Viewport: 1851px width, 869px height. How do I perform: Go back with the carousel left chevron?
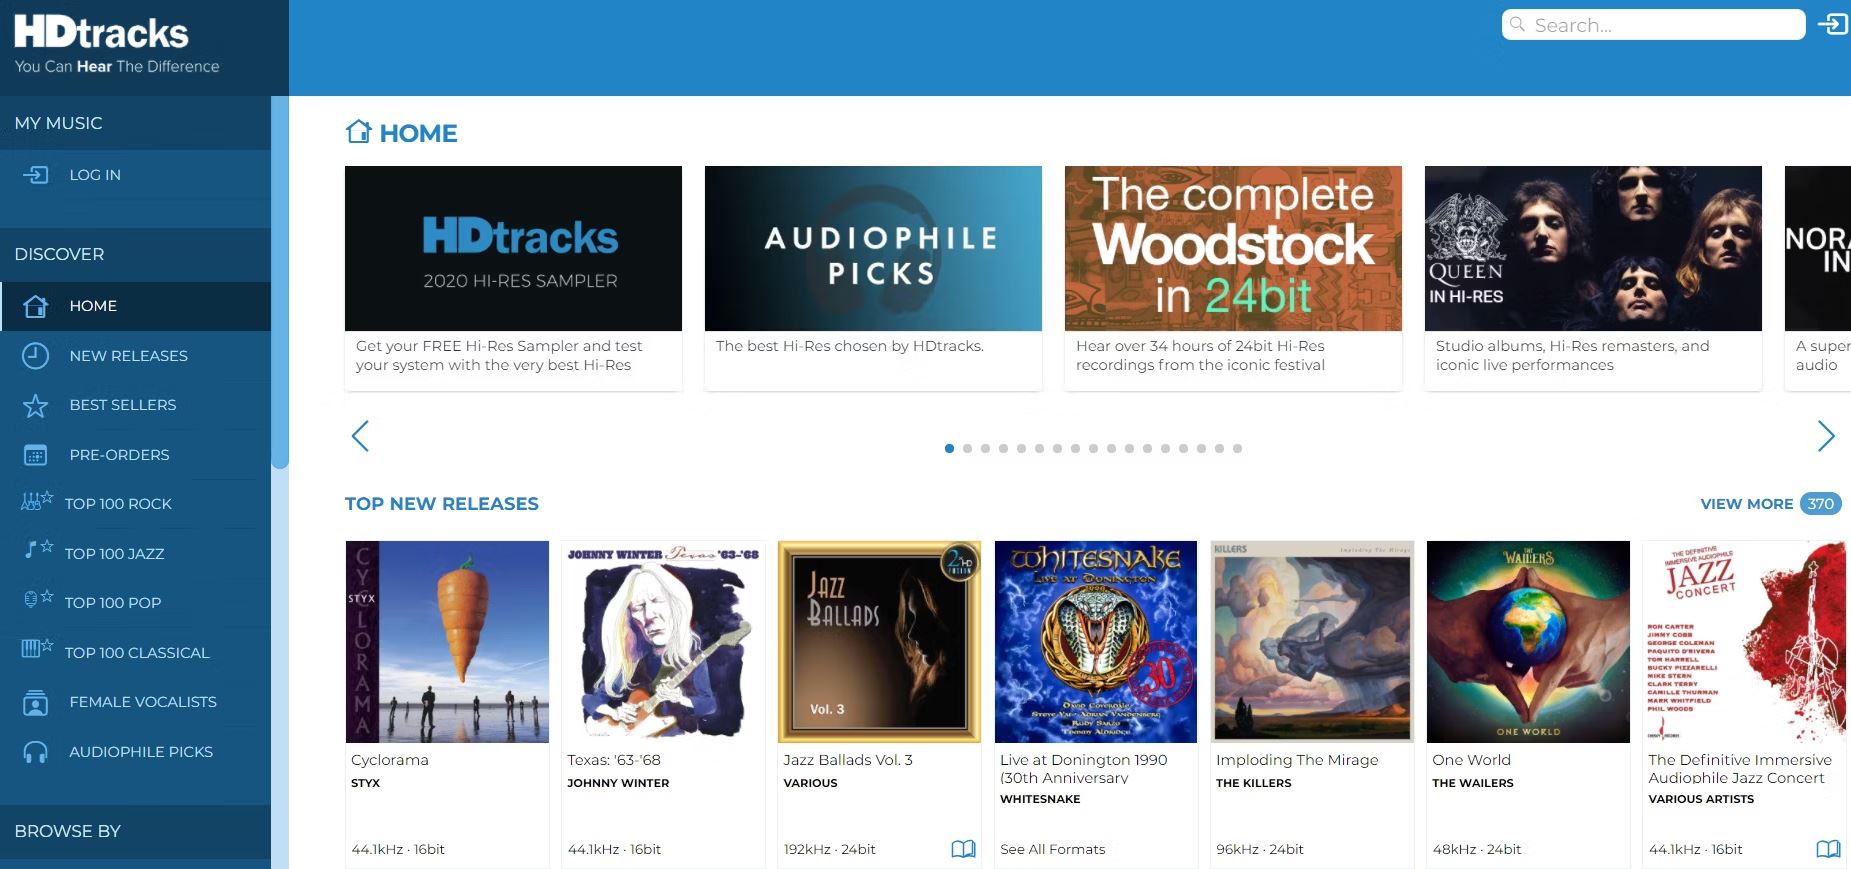pos(361,436)
